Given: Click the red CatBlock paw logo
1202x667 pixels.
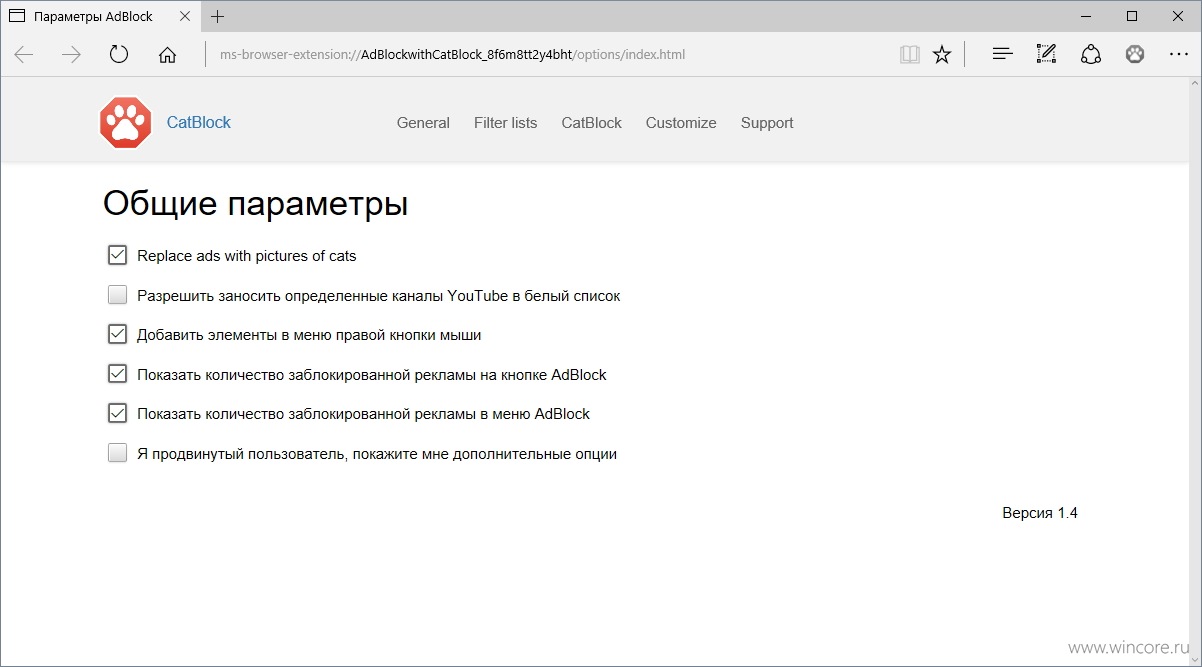Looking at the screenshot, I should pyautogui.click(x=126, y=123).
